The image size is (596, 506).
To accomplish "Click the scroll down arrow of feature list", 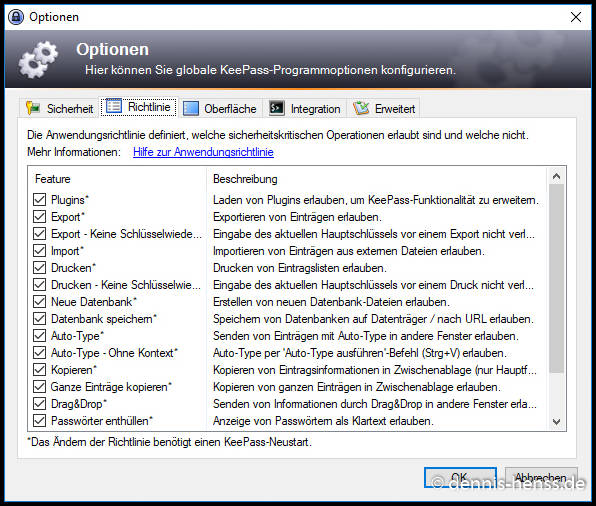I will coord(556,422).
